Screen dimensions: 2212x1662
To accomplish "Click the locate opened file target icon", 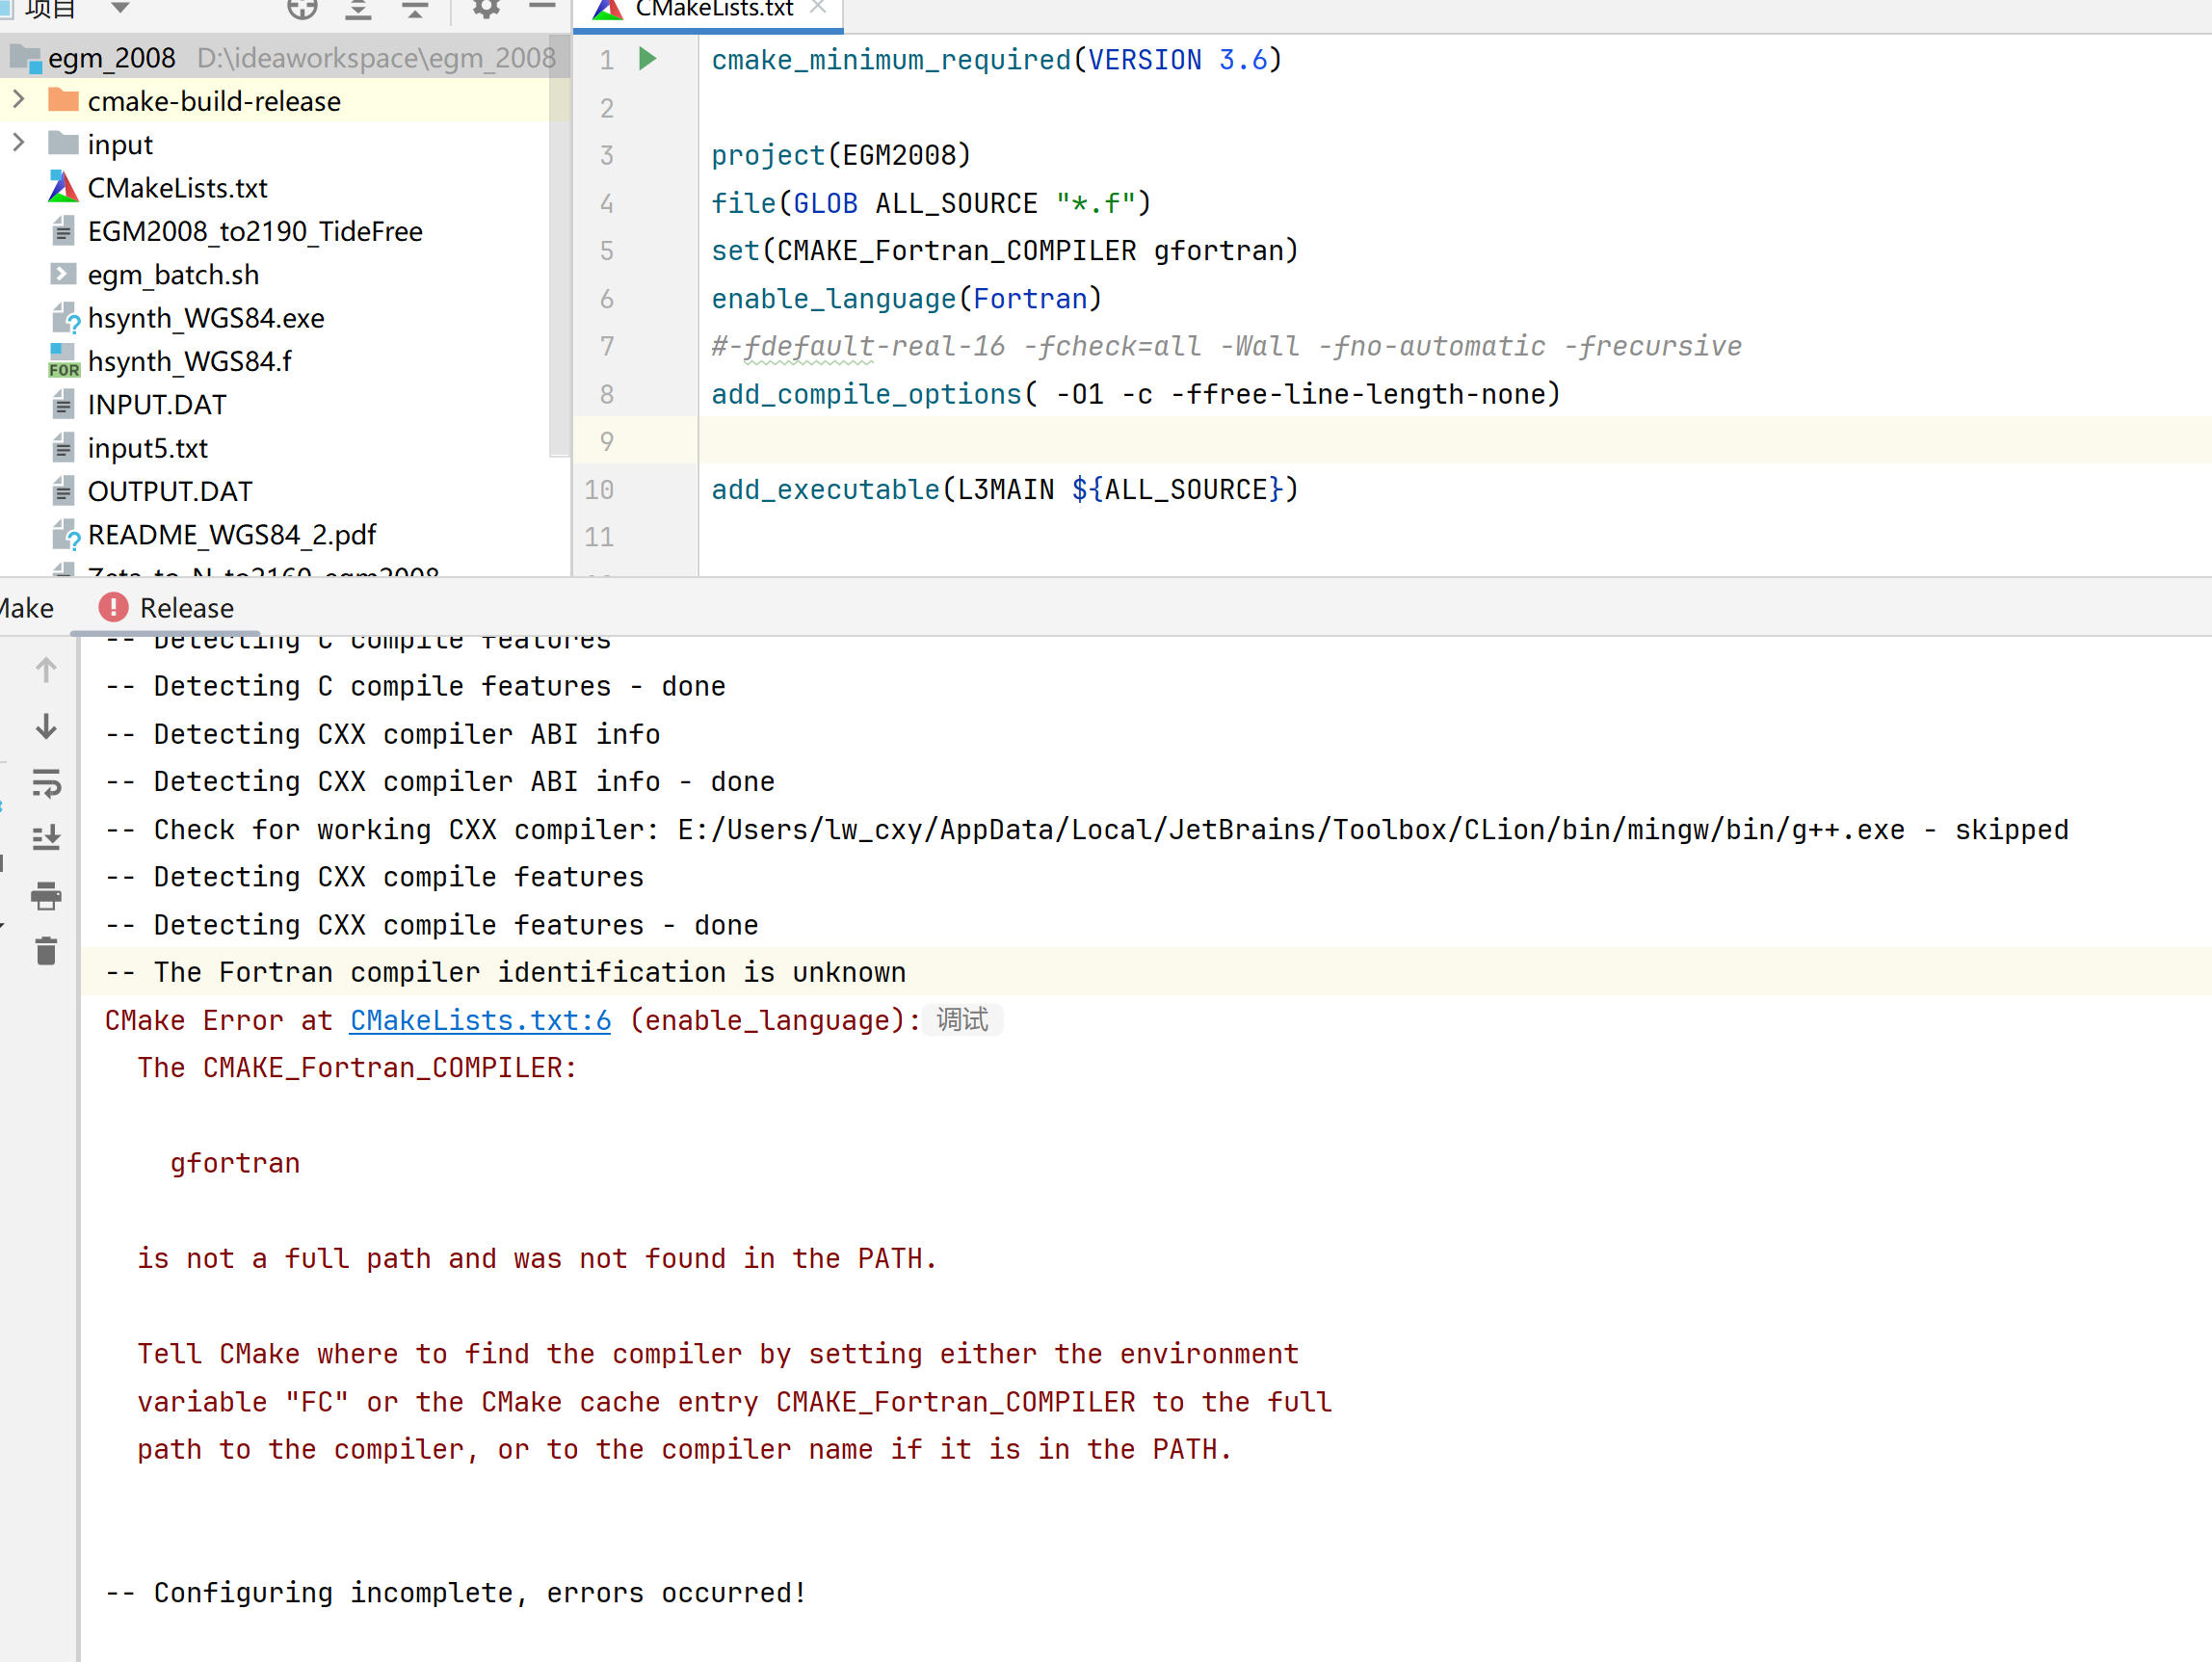I will (x=301, y=9).
